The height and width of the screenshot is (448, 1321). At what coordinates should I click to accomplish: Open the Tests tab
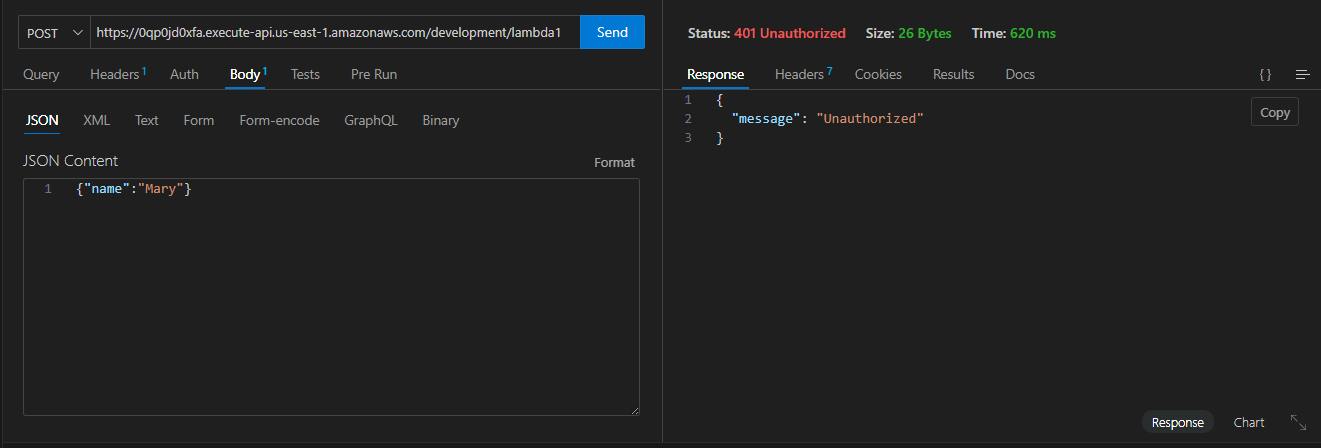(305, 74)
